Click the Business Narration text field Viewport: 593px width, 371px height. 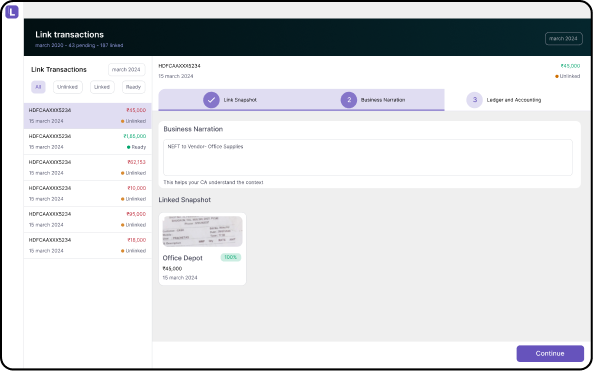point(368,157)
